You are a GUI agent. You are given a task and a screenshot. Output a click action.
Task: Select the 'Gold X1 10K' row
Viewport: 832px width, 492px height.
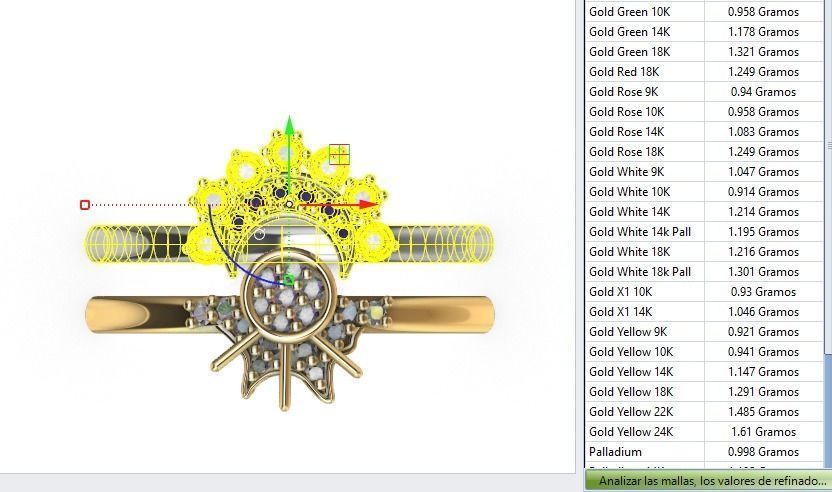(704, 292)
